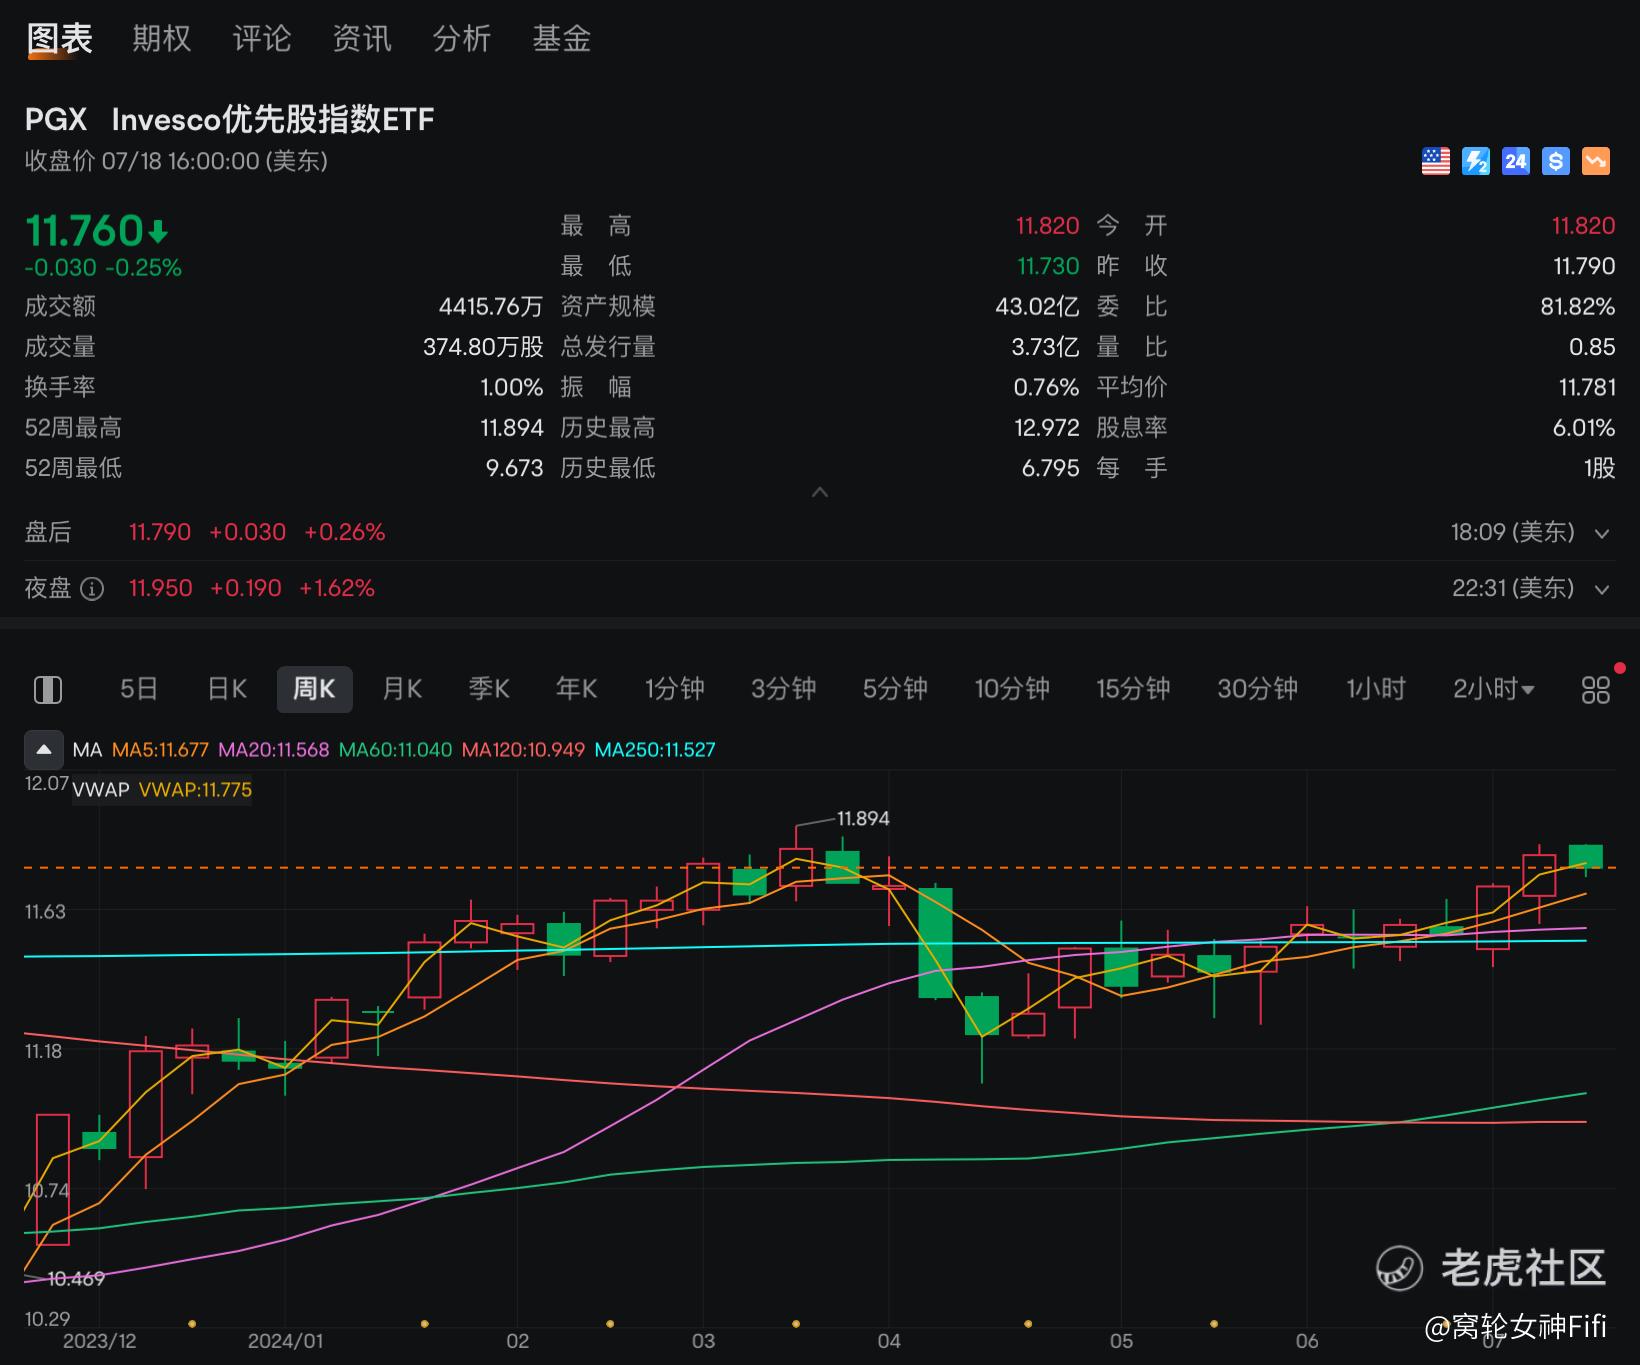Click the US flag market icon

[x=1436, y=161]
